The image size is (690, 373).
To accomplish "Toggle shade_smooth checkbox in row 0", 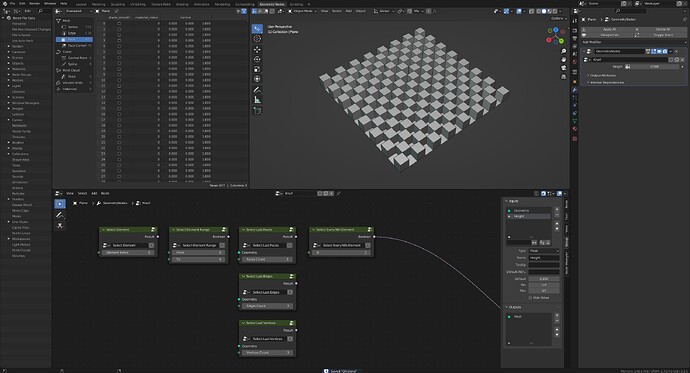I will 119,24.
